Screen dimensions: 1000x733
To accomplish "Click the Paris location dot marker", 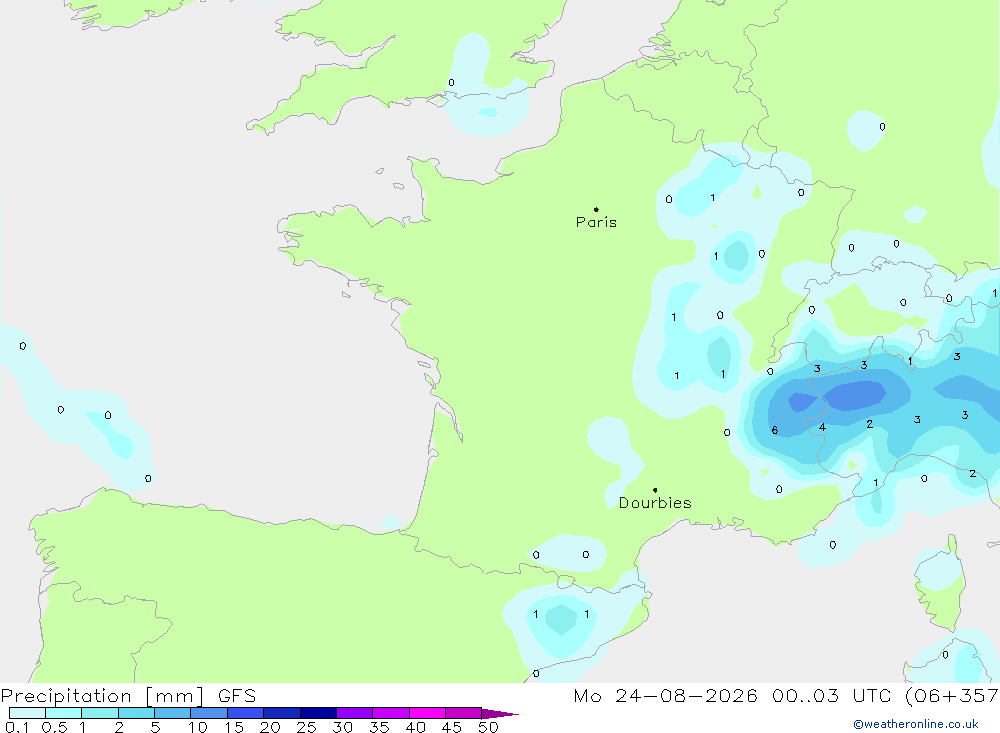I will click(596, 209).
